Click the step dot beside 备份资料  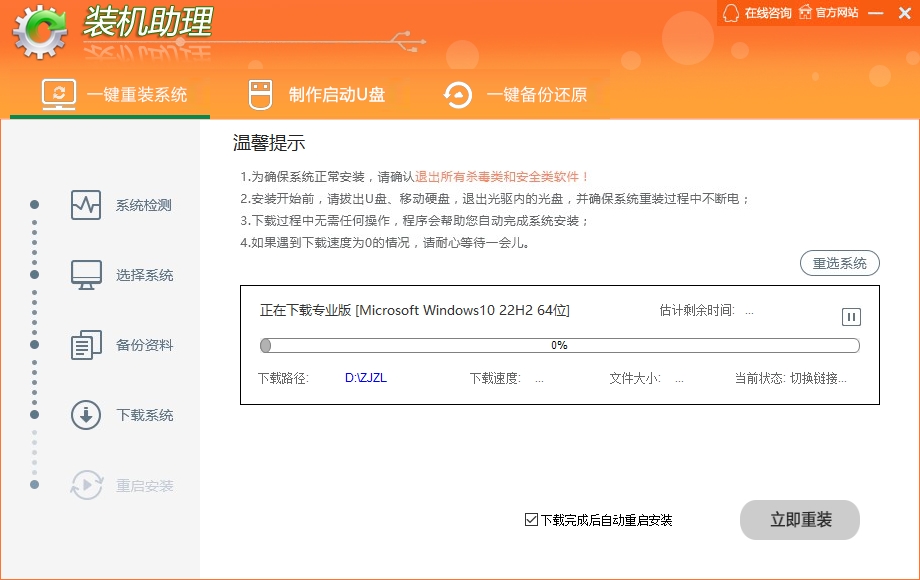35,344
